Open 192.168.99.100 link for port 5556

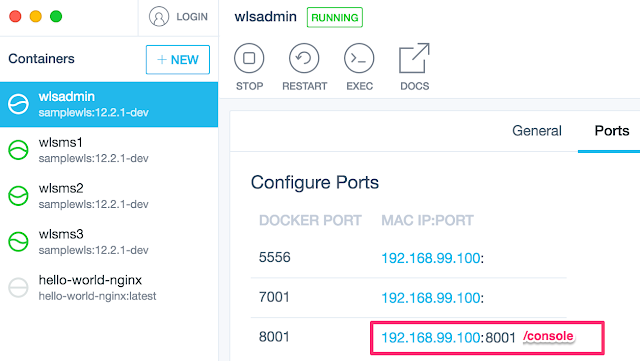pyautogui.click(x=430, y=258)
